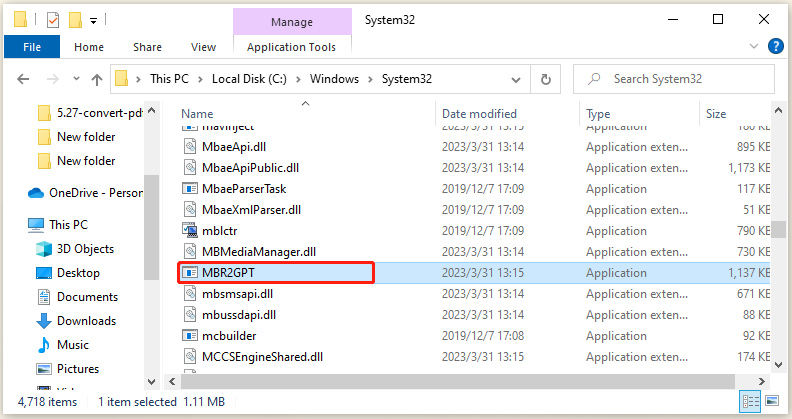Select the mbussdapi.dll file
The image size is (792, 419).
click(x=239, y=315)
